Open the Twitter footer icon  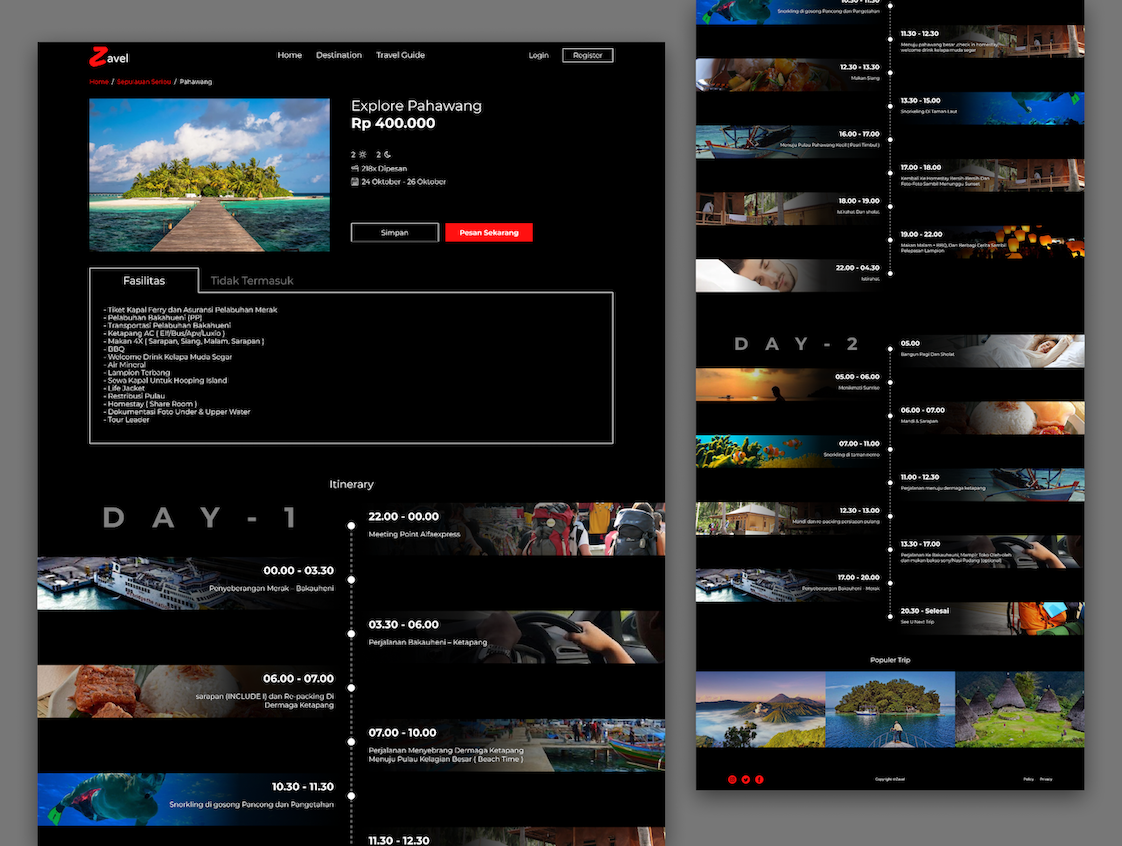coord(746,779)
